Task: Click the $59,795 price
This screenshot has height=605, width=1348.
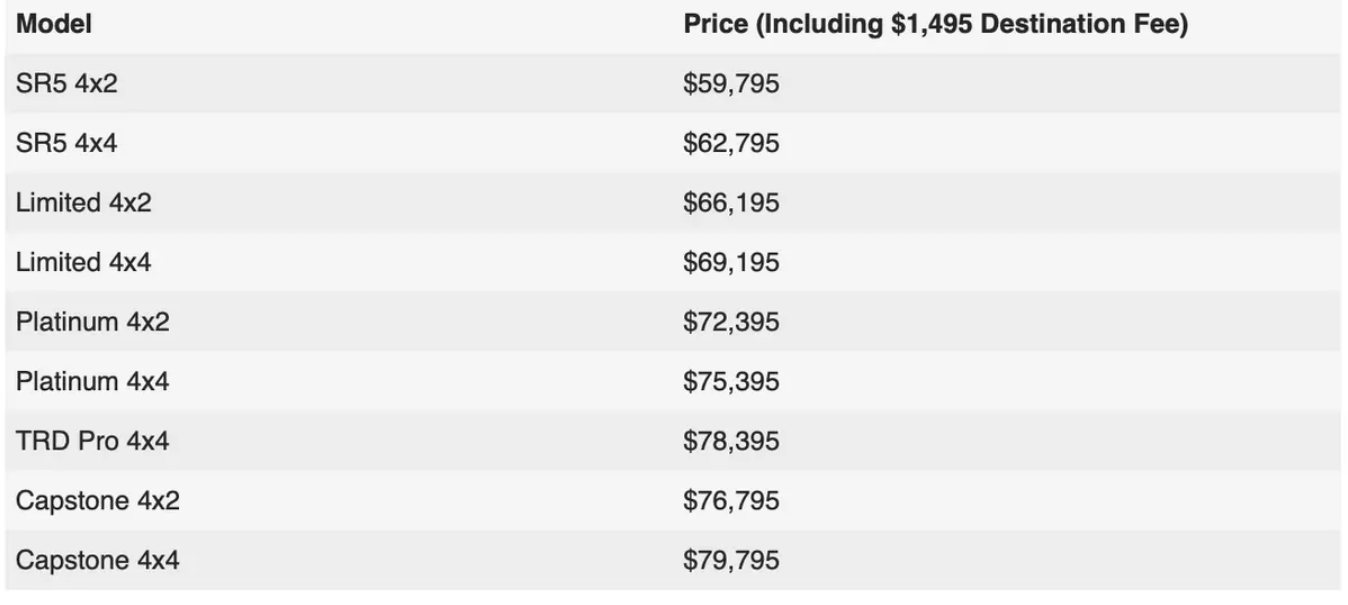Action: click(731, 84)
